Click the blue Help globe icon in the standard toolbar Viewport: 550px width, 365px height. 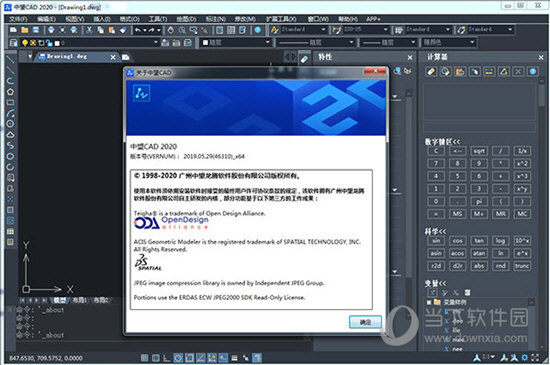[x=258, y=30]
